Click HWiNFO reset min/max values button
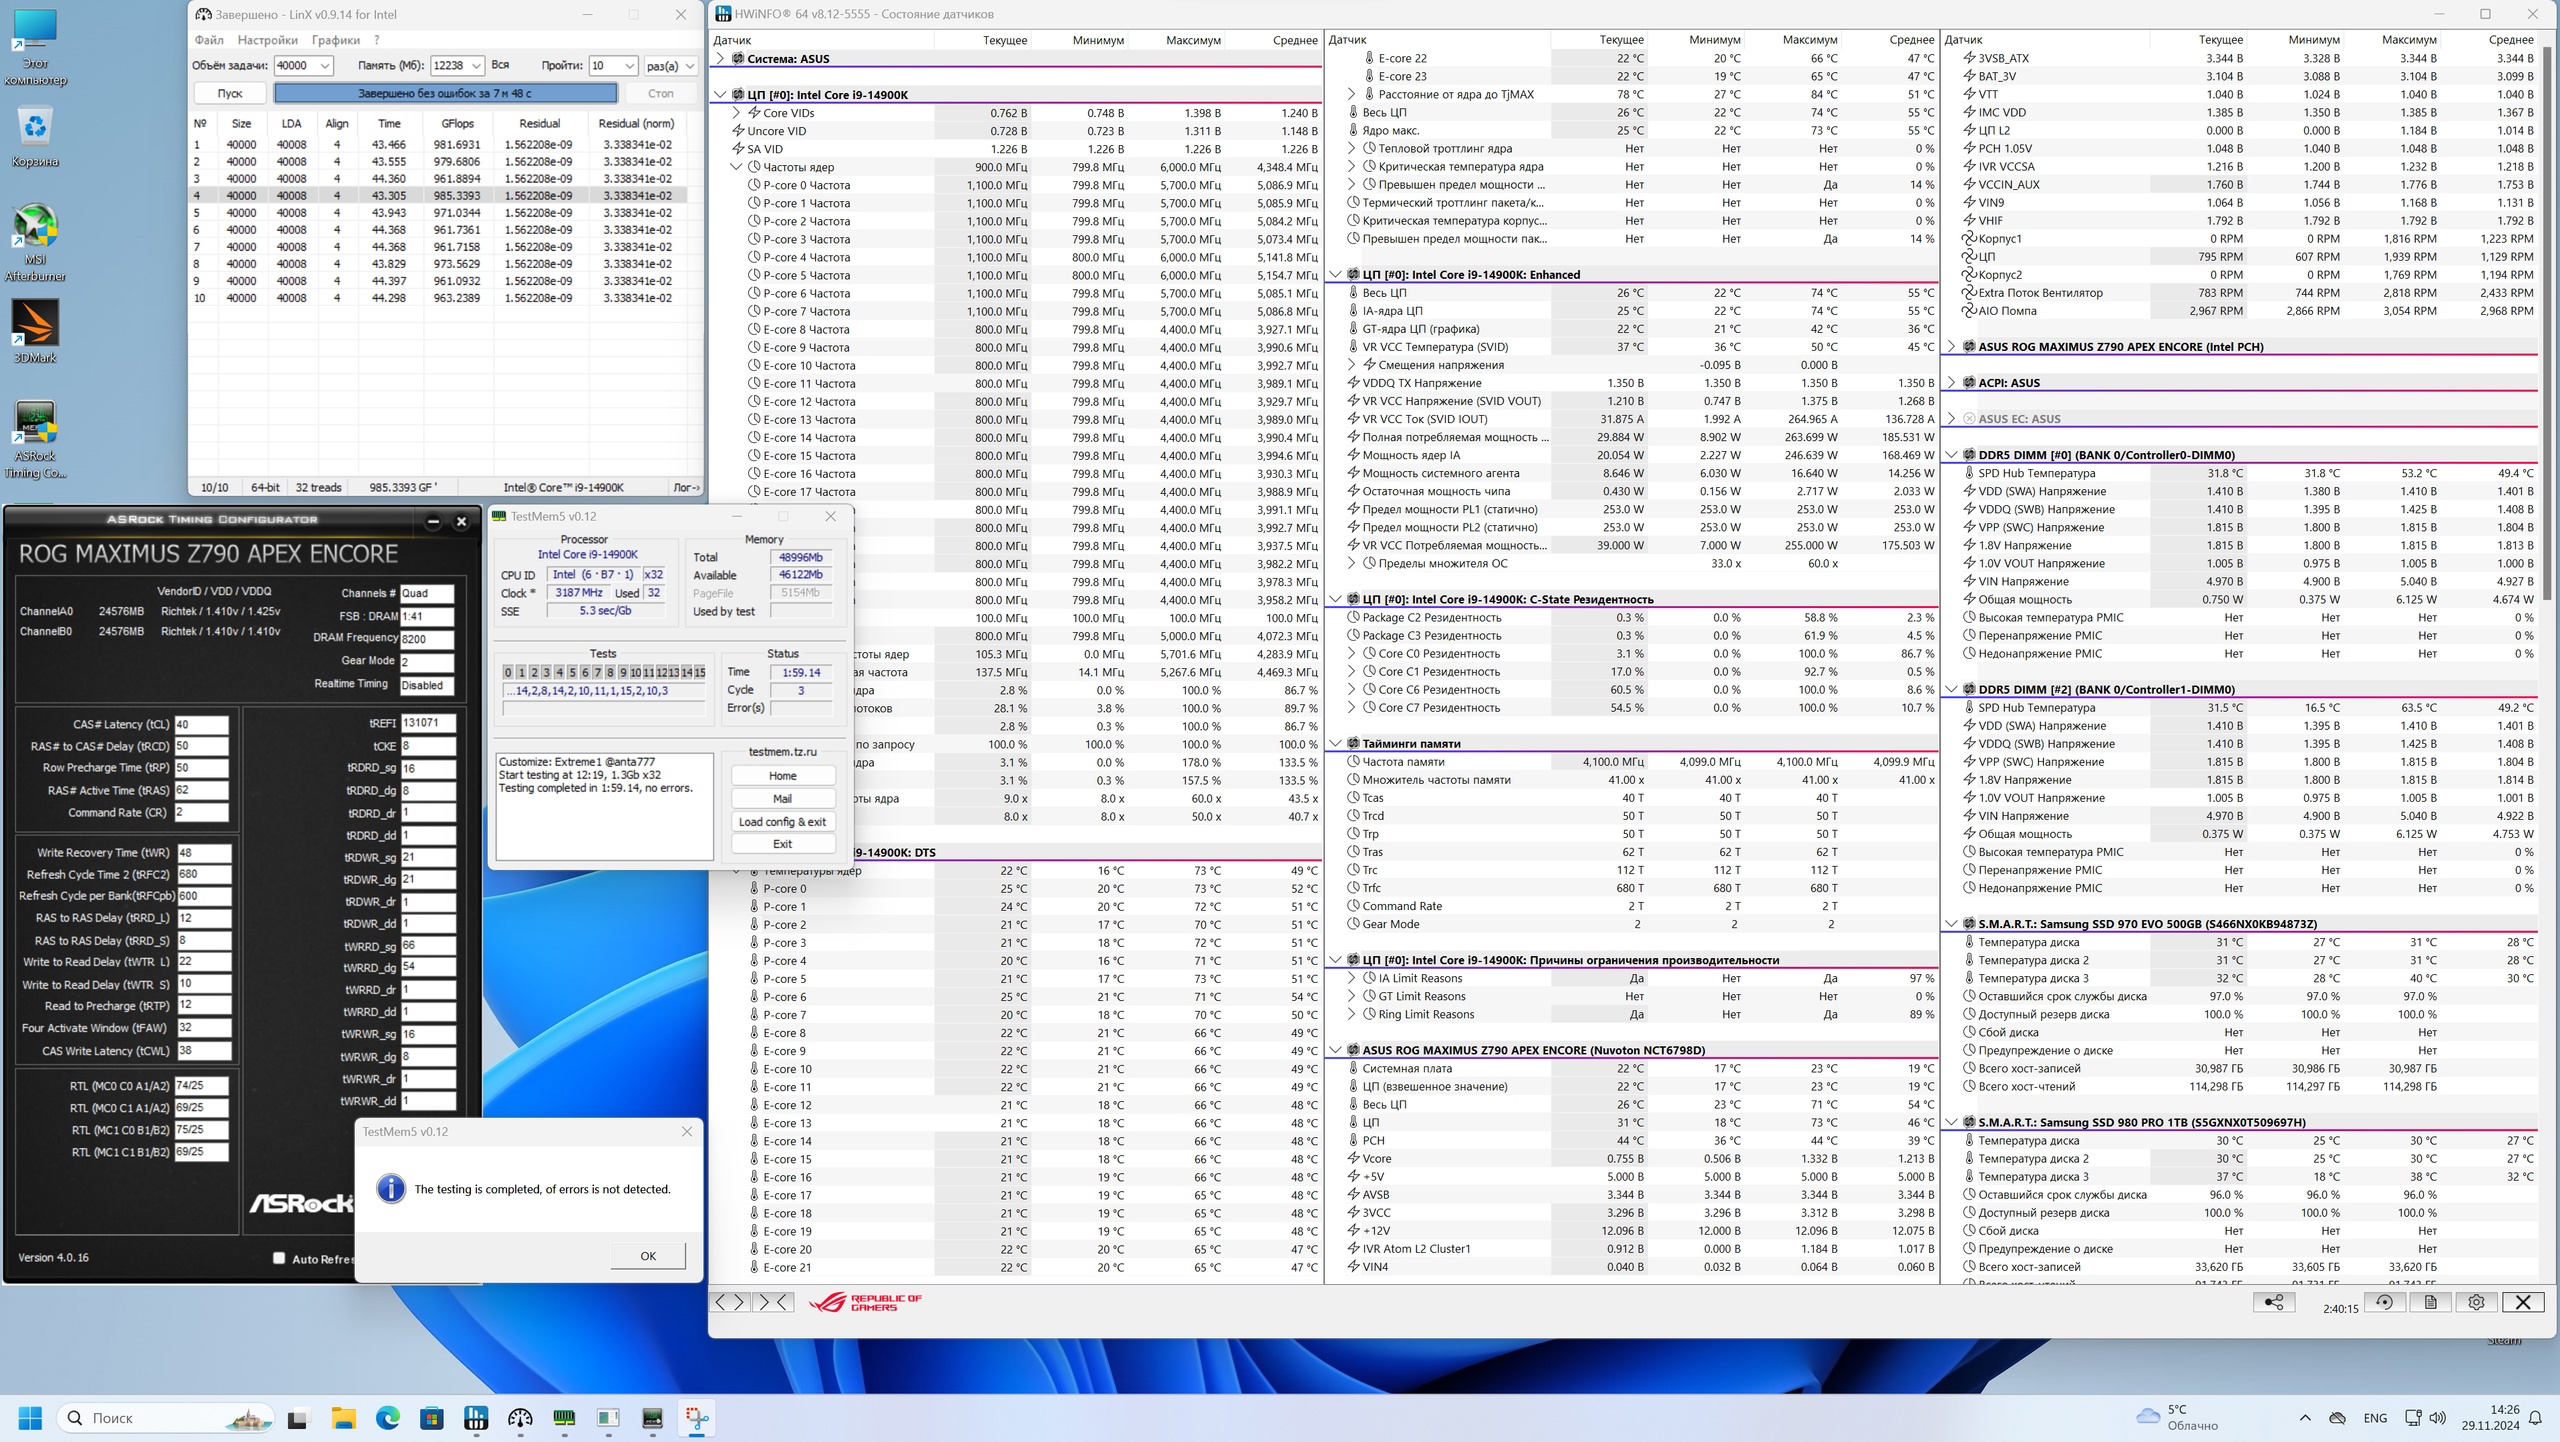Viewport: 2560px width, 1442px height. pyautogui.click(x=2384, y=1302)
